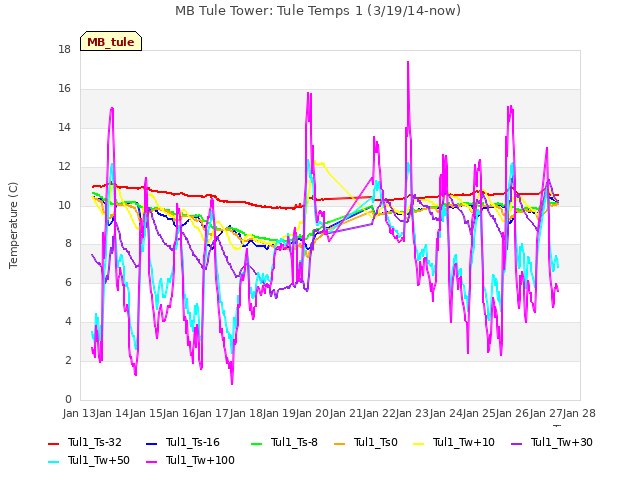Click the Jan 13 x-axis tick label
The height and width of the screenshot is (480, 640).
(x=79, y=413)
